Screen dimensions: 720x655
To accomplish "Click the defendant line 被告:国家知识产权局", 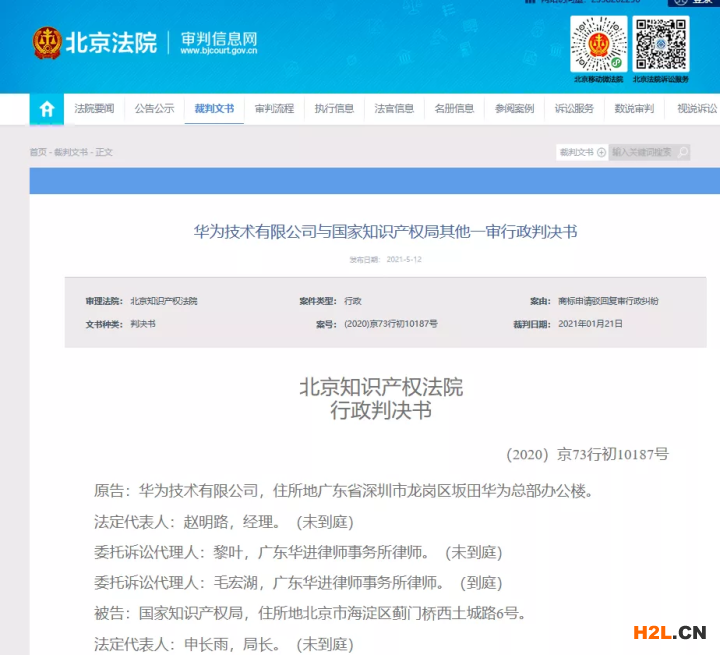I will coord(310,613).
